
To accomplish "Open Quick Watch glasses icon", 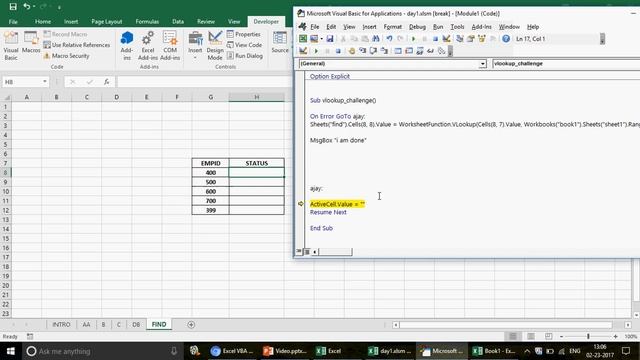I will 430,51.
